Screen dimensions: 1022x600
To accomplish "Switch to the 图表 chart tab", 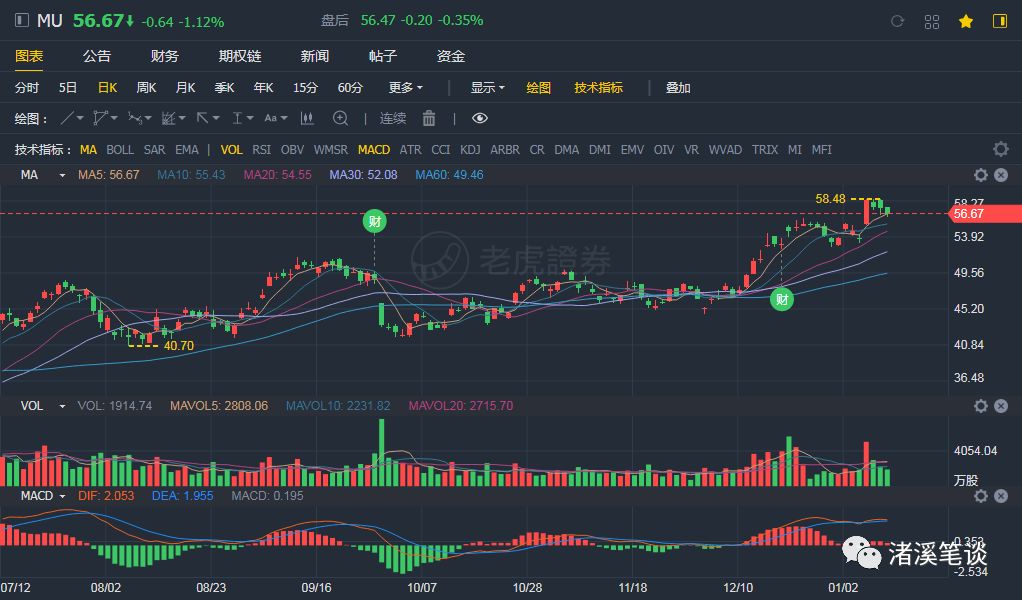I will pos(29,56).
